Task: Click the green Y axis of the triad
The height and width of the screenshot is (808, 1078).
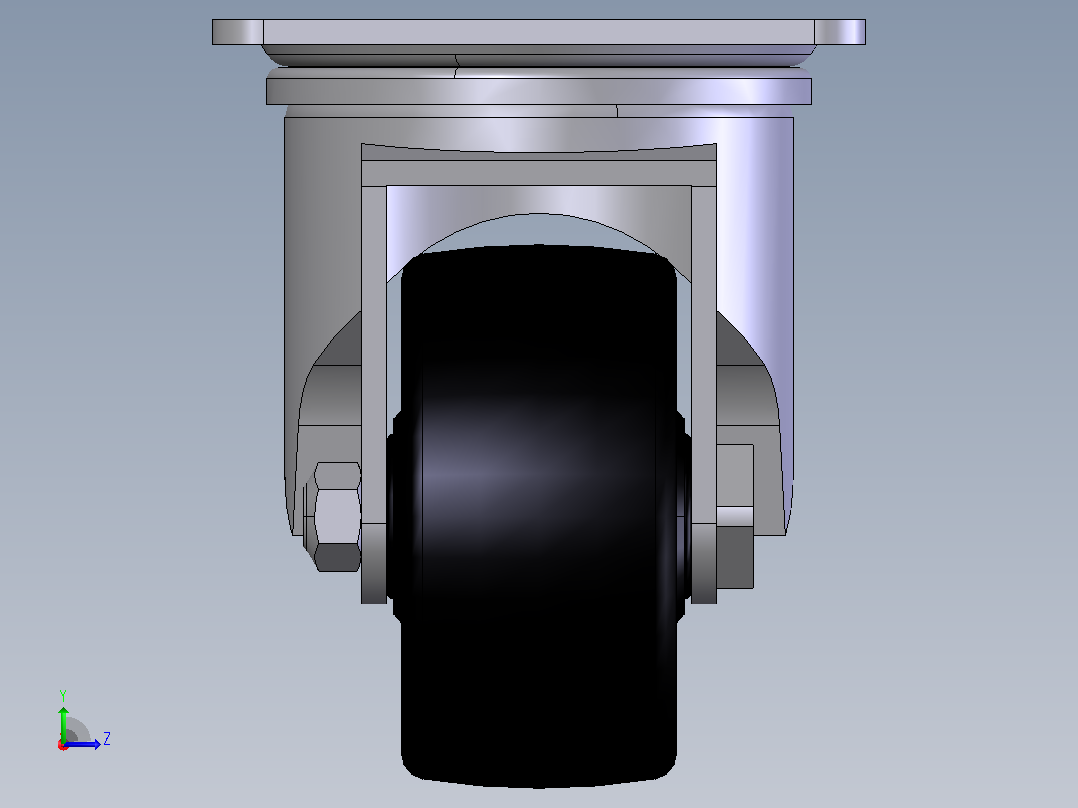Action: (x=63, y=723)
